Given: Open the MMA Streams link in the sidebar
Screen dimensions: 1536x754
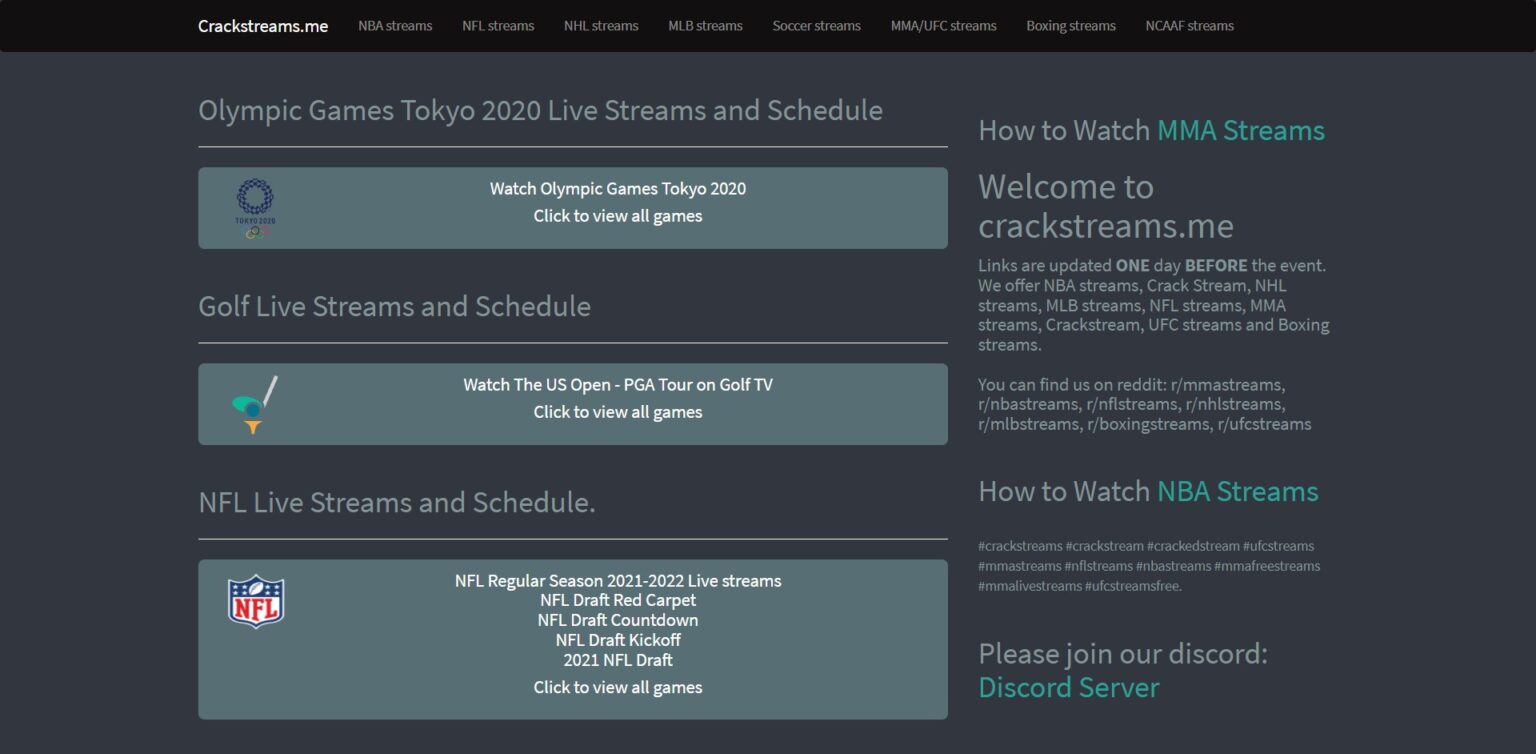Looking at the screenshot, I should [x=1240, y=131].
